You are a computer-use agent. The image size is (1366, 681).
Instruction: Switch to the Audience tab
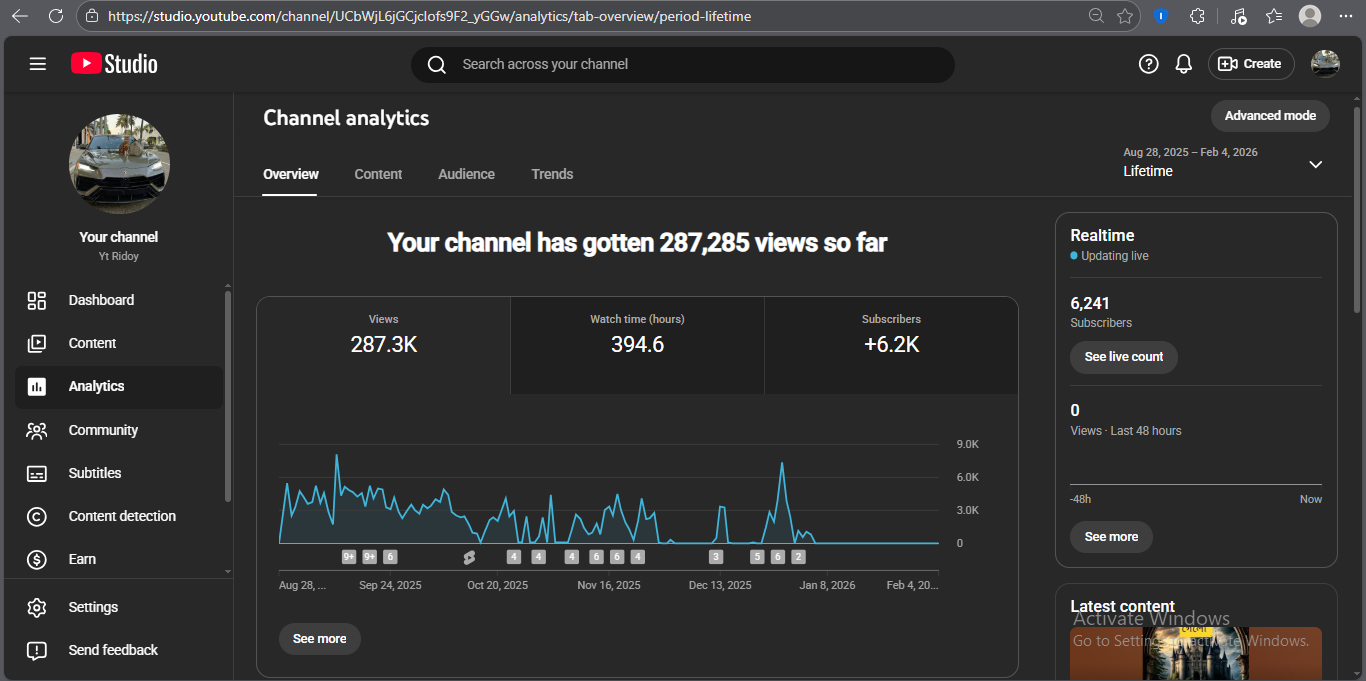[466, 174]
